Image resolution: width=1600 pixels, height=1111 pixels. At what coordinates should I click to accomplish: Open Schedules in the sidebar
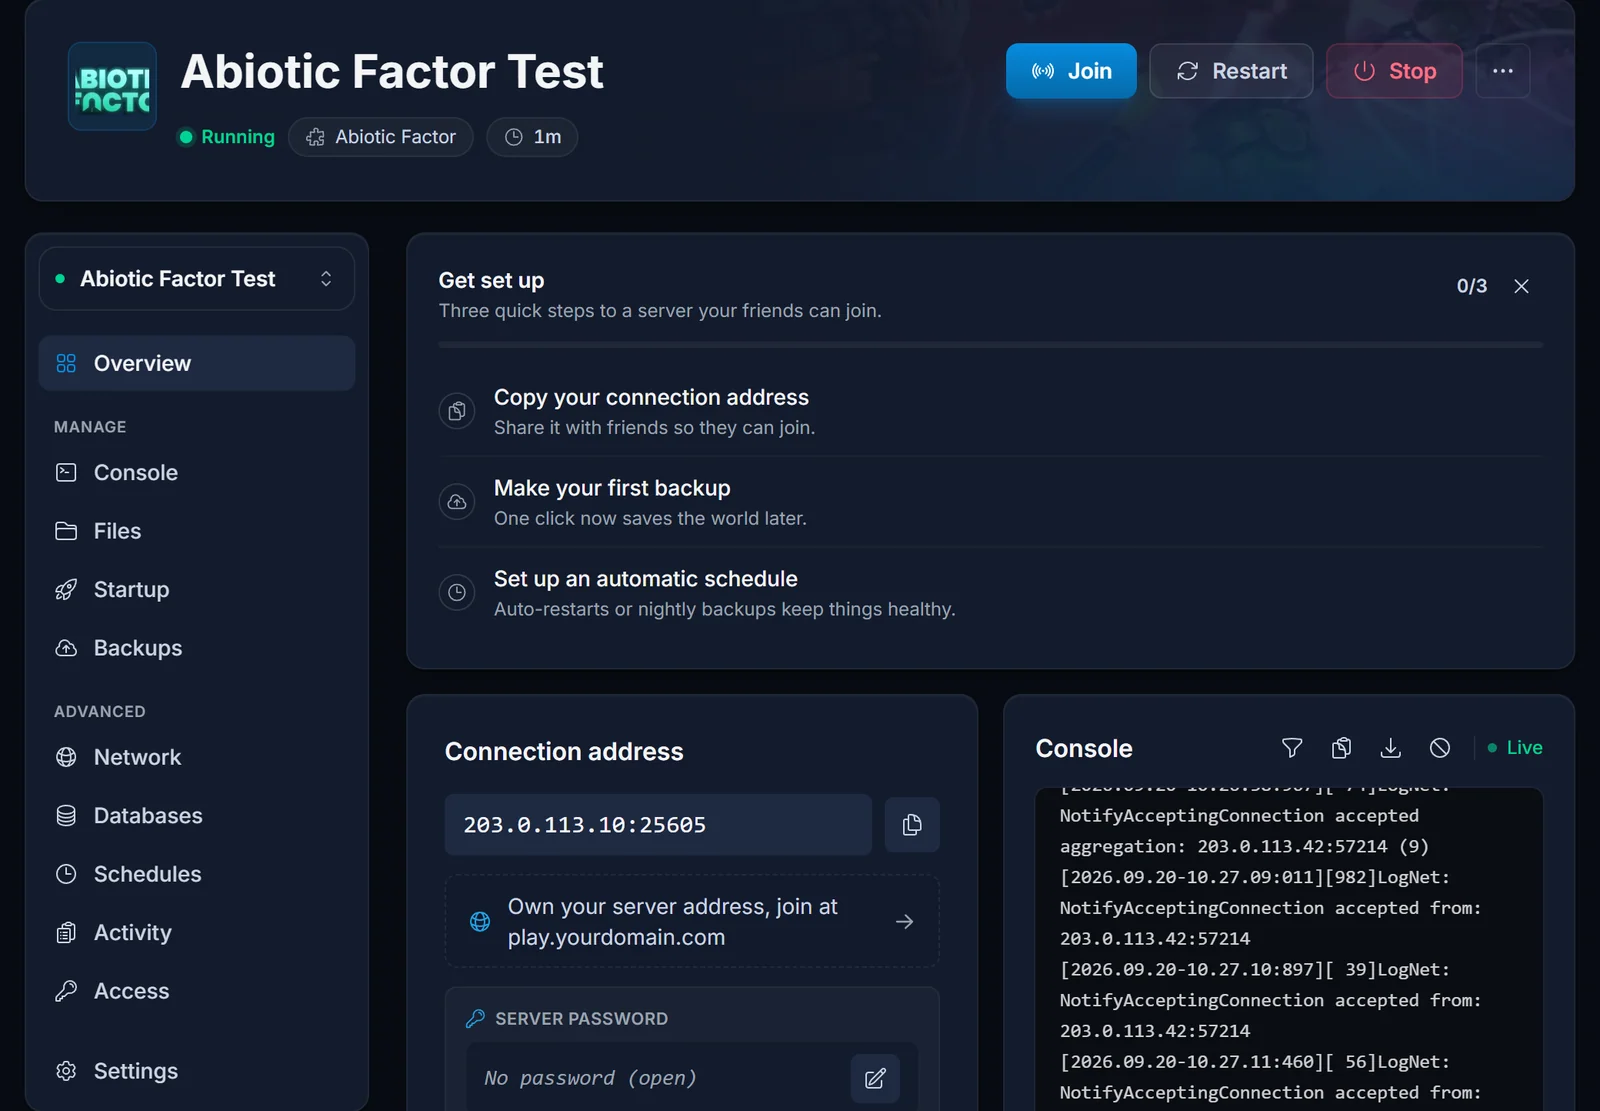[x=197, y=874]
